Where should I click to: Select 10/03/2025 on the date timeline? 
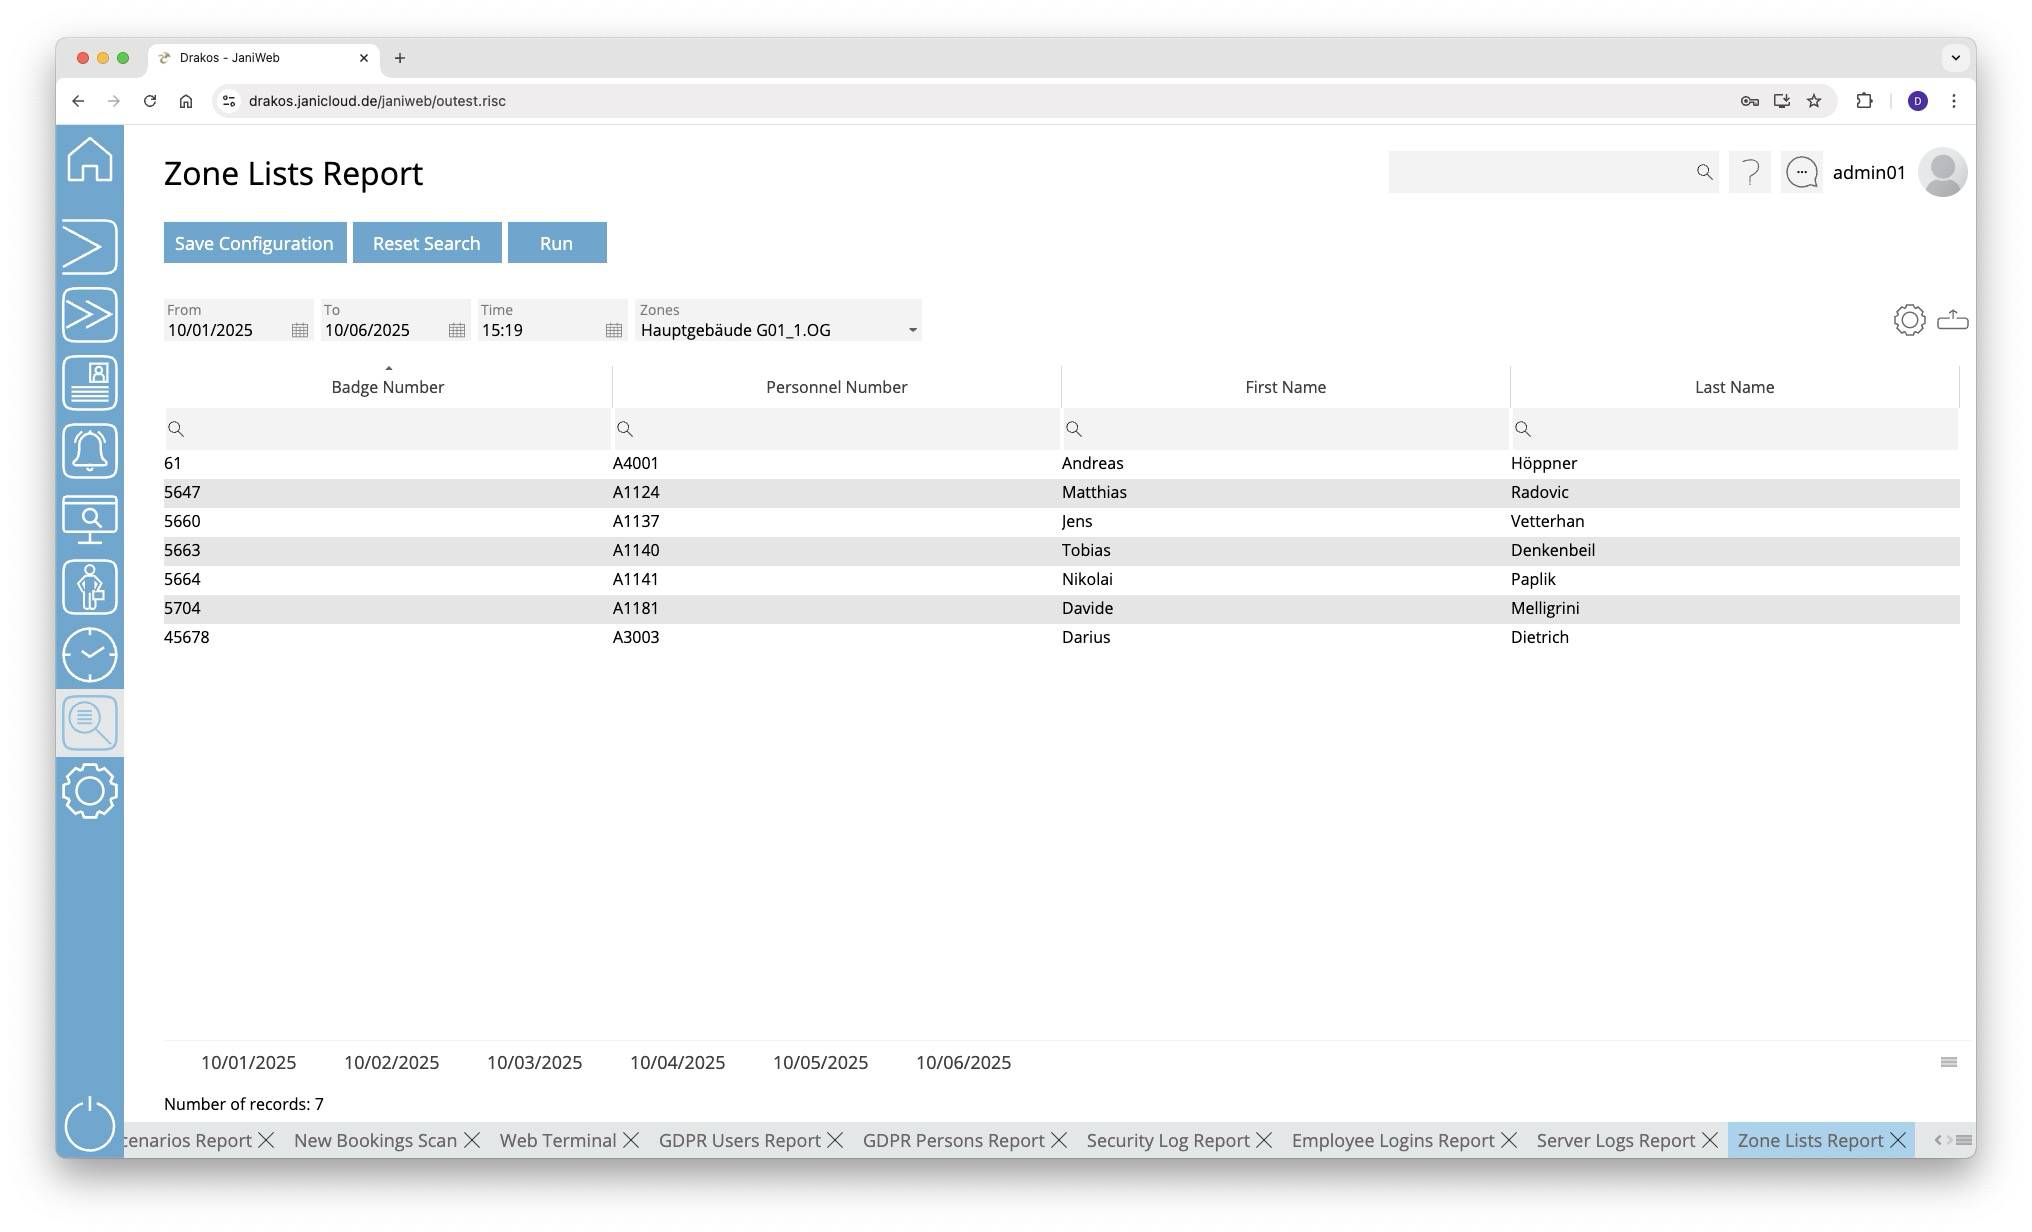[534, 1062]
